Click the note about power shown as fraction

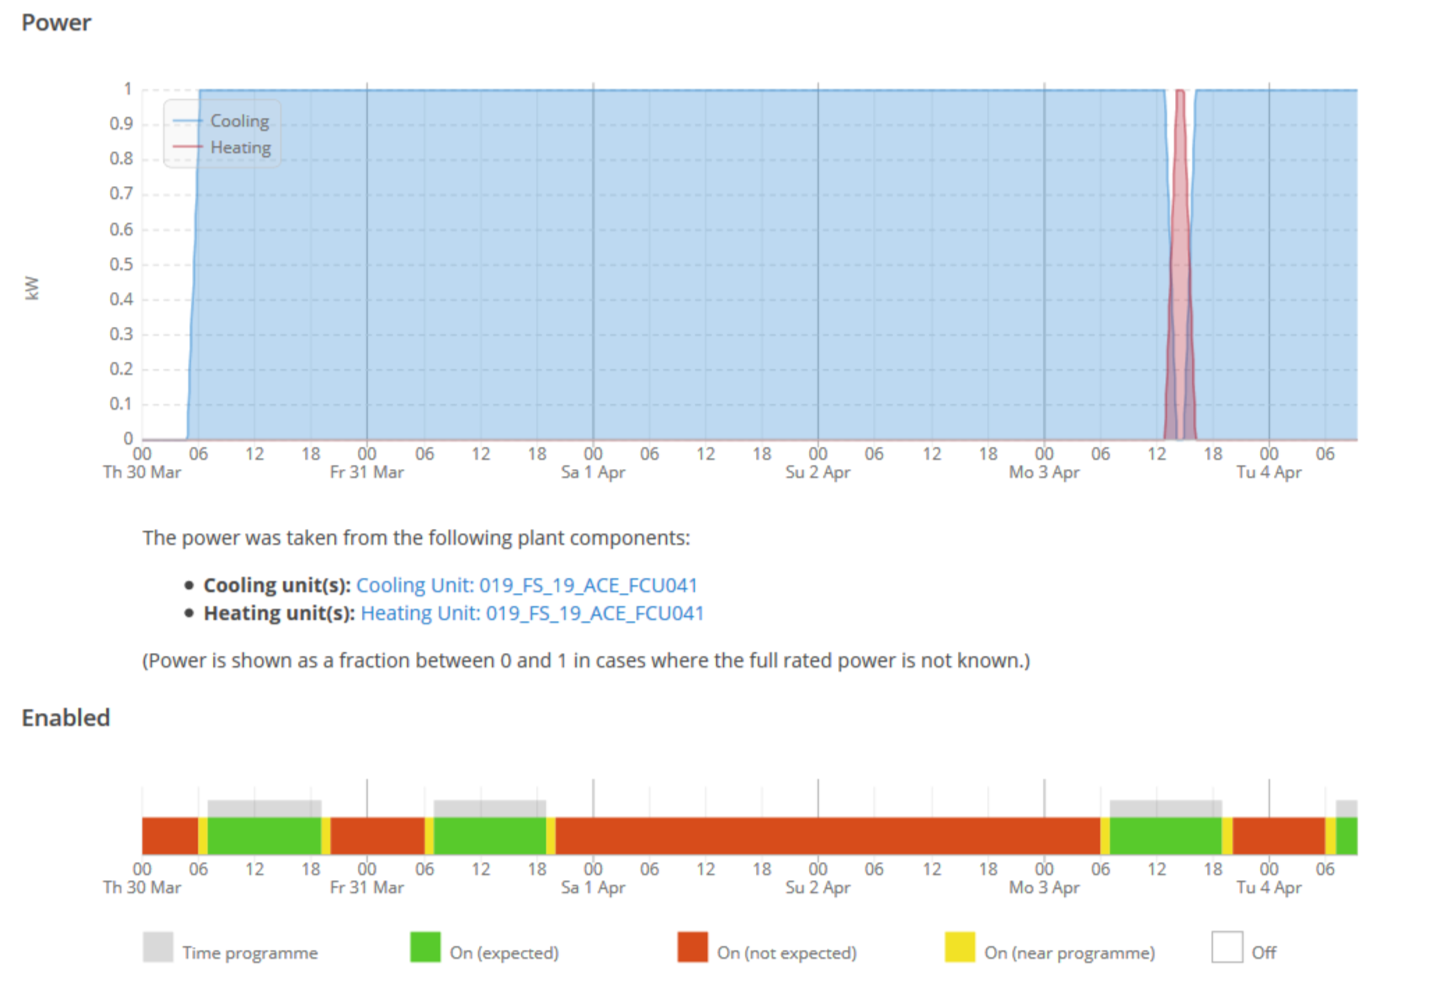pyautogui.click(x=586, y=661)
